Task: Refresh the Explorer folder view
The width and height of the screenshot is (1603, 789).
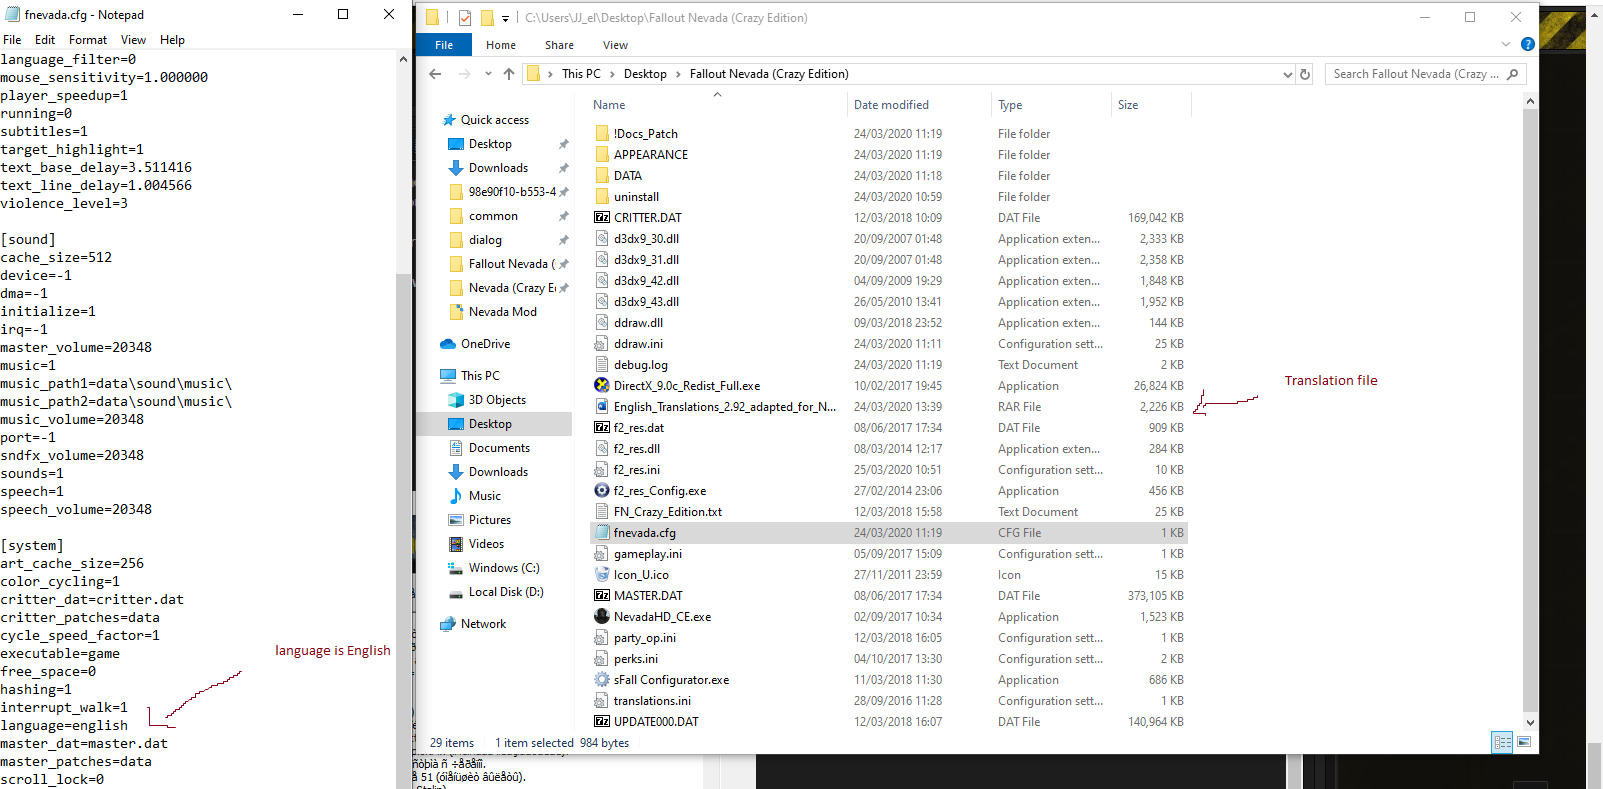Action: pyautogui.click(x=1305, y=74)
